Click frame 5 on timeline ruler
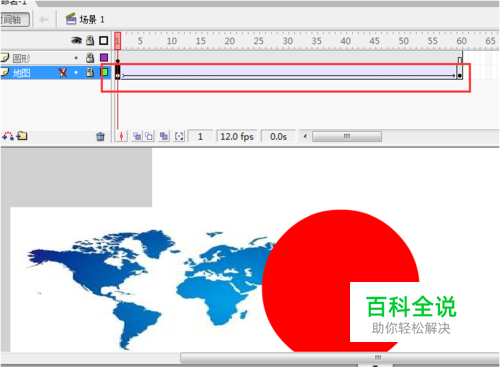This screenshot has height=367, width=500. tap(140, 41)
